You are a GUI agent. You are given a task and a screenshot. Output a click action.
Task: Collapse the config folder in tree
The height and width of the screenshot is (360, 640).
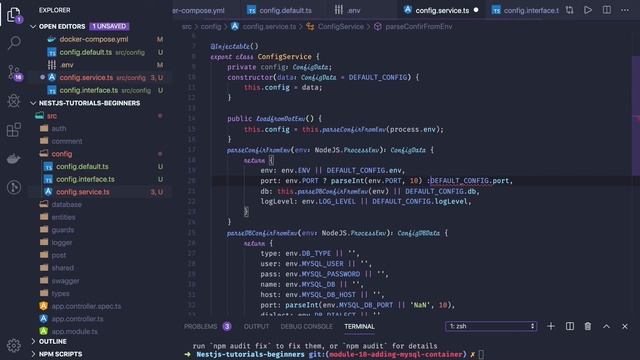click(x=62, y=154)
